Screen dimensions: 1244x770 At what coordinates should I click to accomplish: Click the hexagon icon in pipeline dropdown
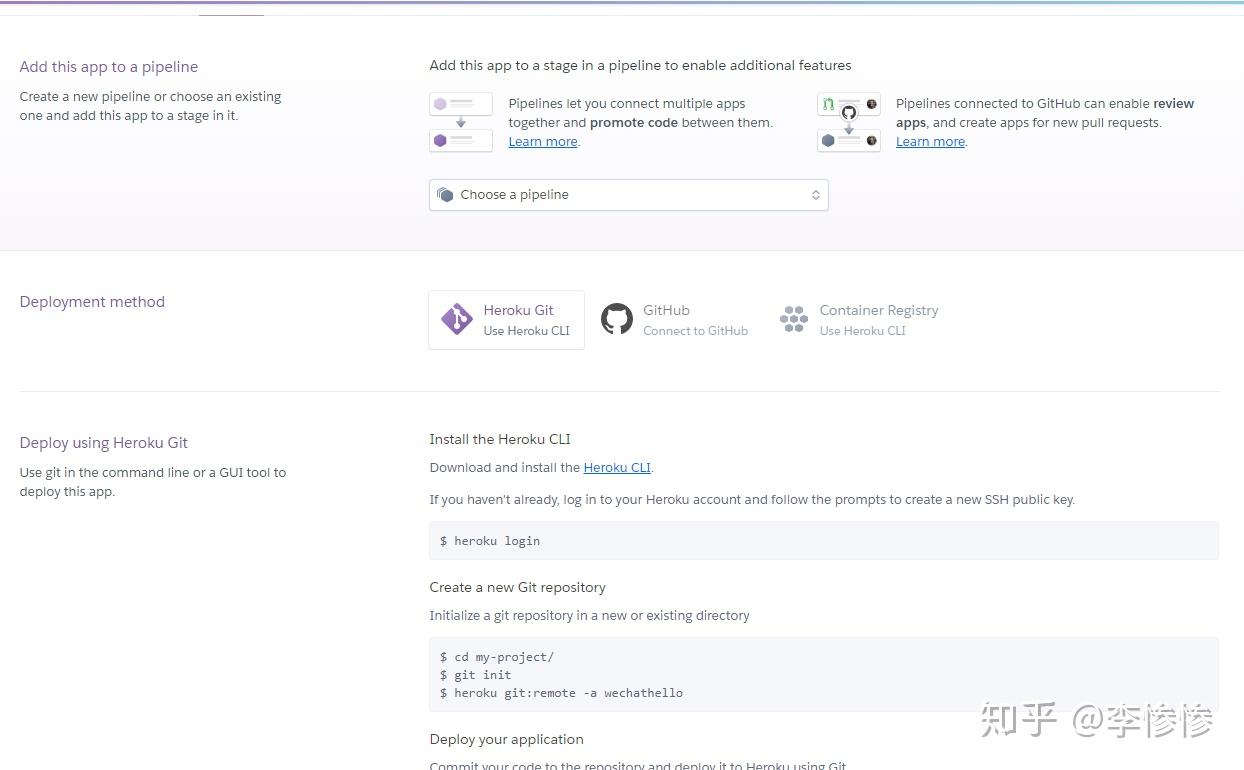(x=445, y=195)
